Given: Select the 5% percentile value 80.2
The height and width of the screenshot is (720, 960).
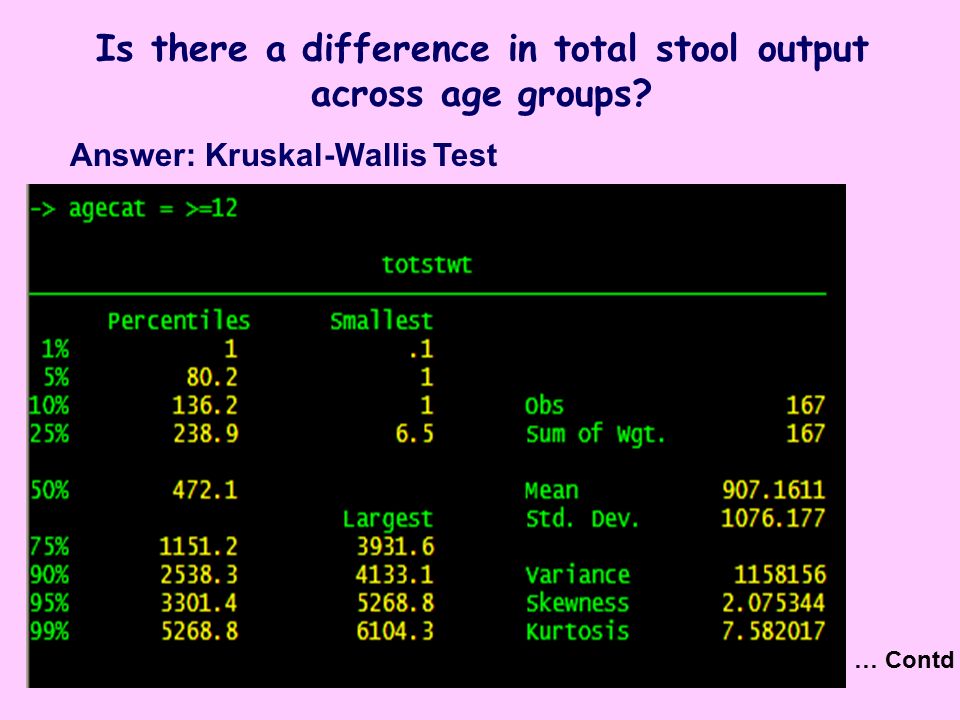Looking at the screenshot, I should tap(212, 377).
